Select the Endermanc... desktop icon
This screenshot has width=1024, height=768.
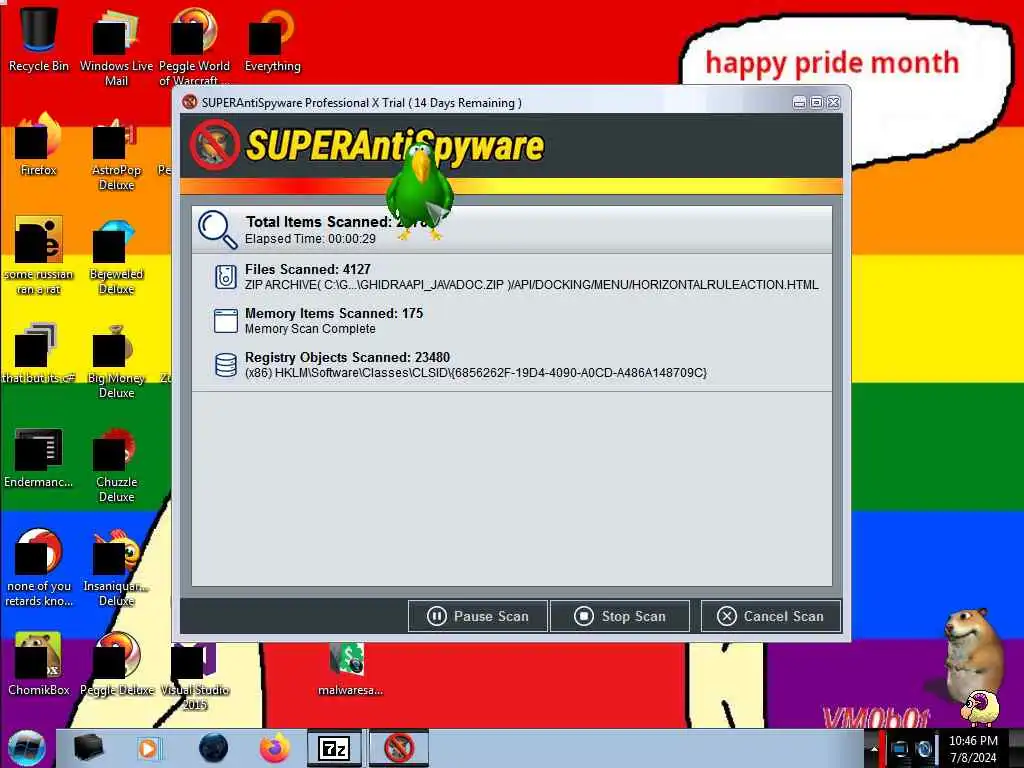coord(39,457)
